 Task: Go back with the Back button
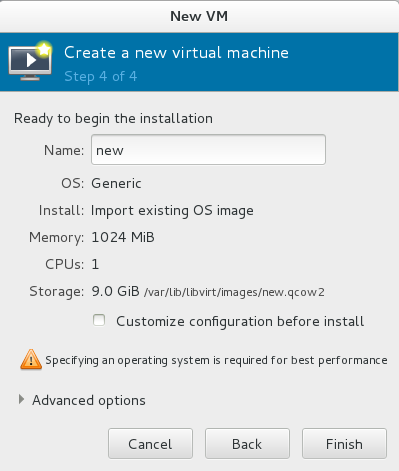pos(247,444)
